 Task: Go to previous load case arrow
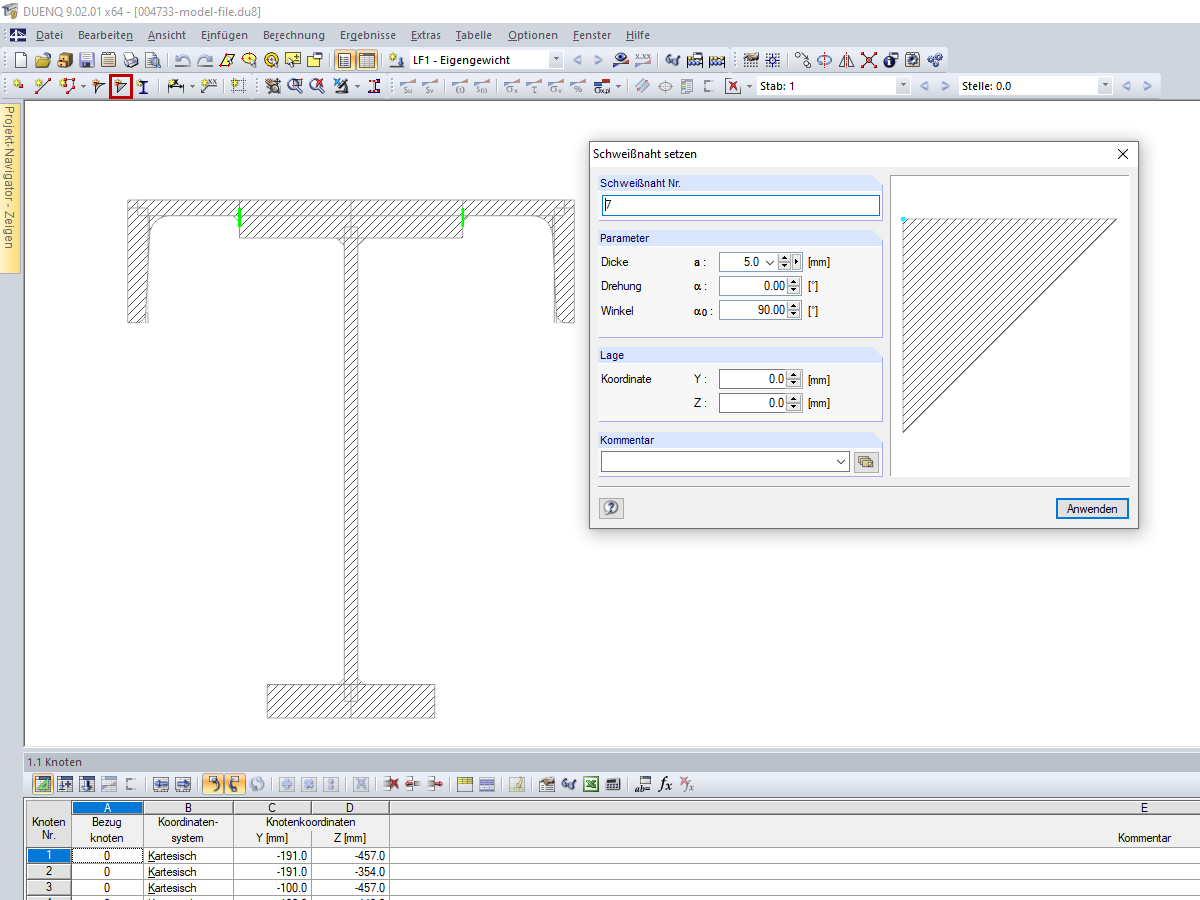[x=577, y=60]
